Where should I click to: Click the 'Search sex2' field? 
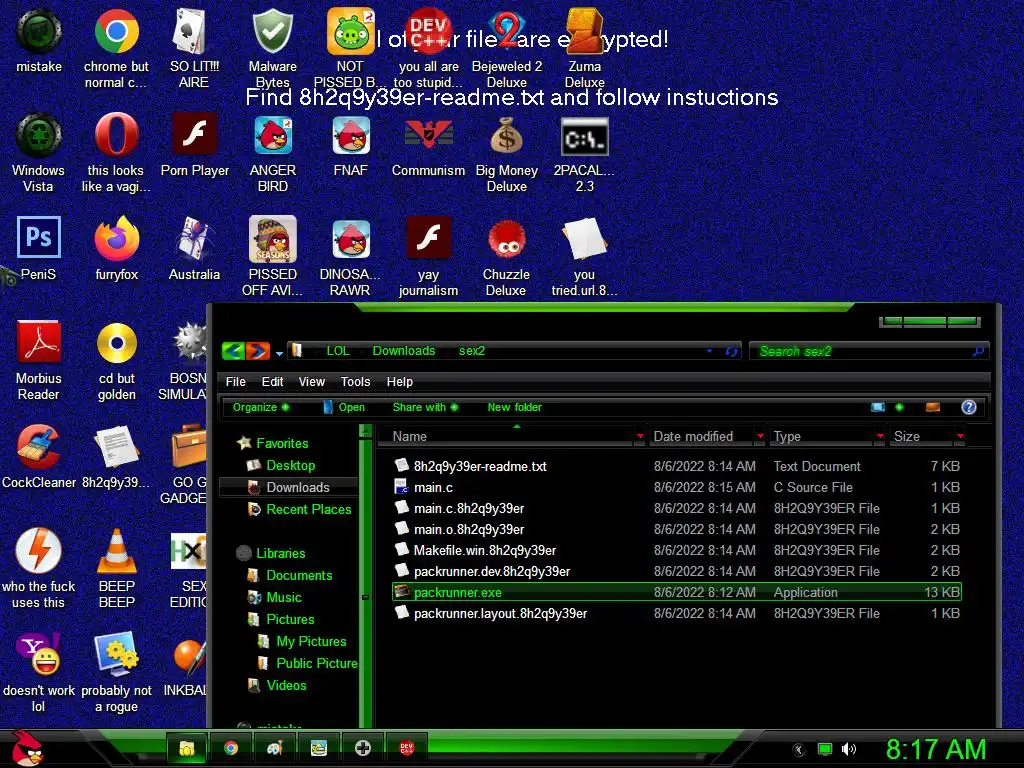pyautogui.click(x=869, y=351)
